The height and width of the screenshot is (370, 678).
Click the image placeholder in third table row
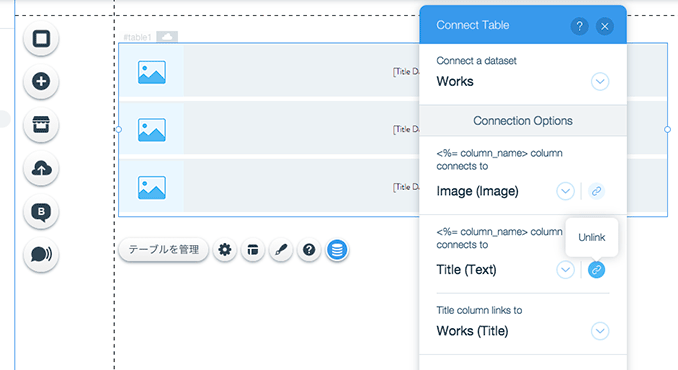pyautogui.click(x=152, y=187)
